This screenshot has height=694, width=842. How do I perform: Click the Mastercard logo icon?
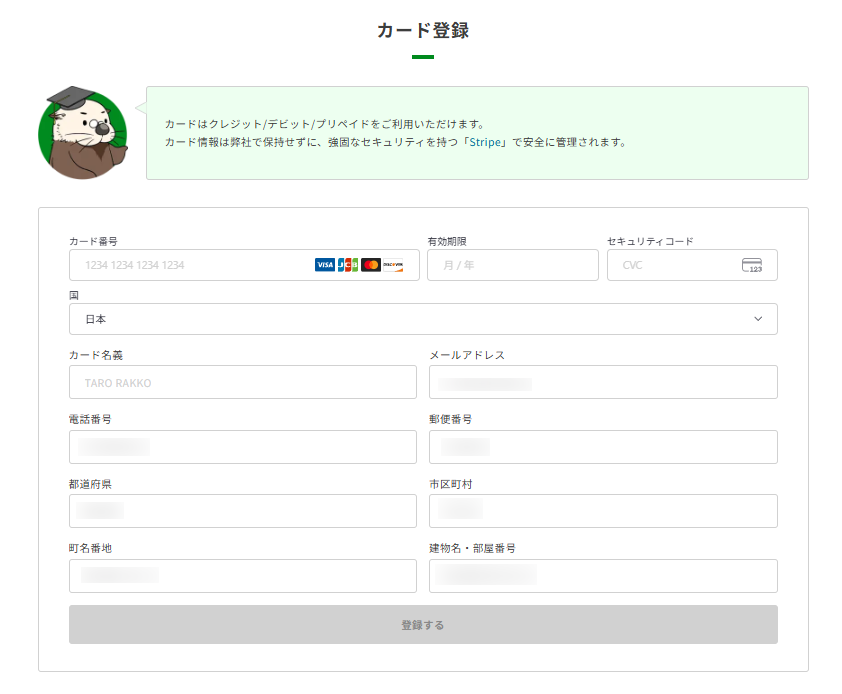pyautogui.click(x=371, y=265)
